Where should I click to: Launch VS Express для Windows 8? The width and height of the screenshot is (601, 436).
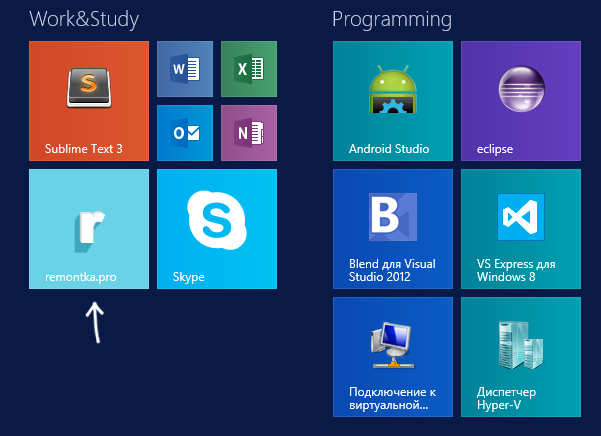tap(521, 229)
